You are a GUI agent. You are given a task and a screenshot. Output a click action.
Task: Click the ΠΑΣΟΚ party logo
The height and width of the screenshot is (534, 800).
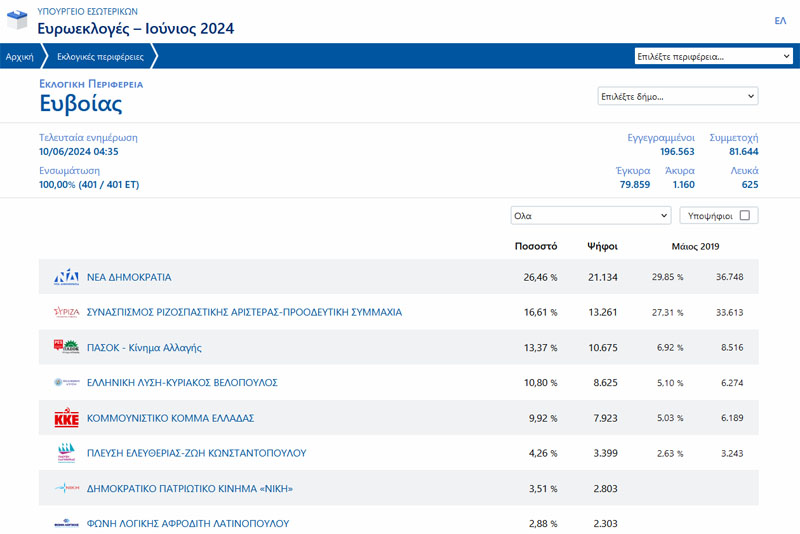[x=66, y=347]
